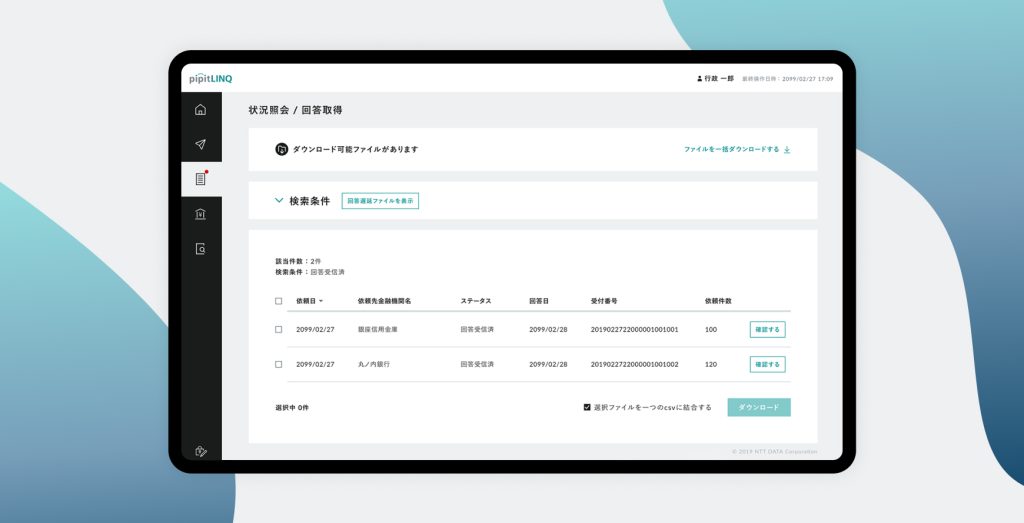Click the edit icon at sidebar bottom
Image resolution: width=1024 pixels, height=523 pixels.
click(200, 451)
